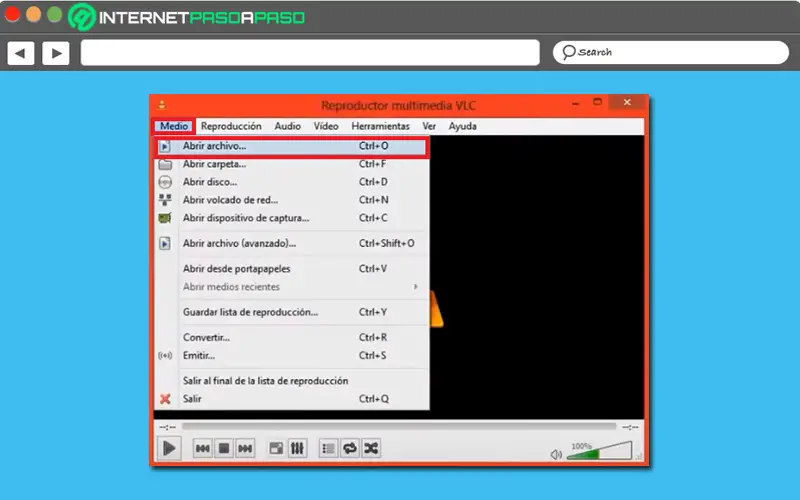Click the playback seek bar
This screenshot has height=500, width=800.
tap(399, 426)
